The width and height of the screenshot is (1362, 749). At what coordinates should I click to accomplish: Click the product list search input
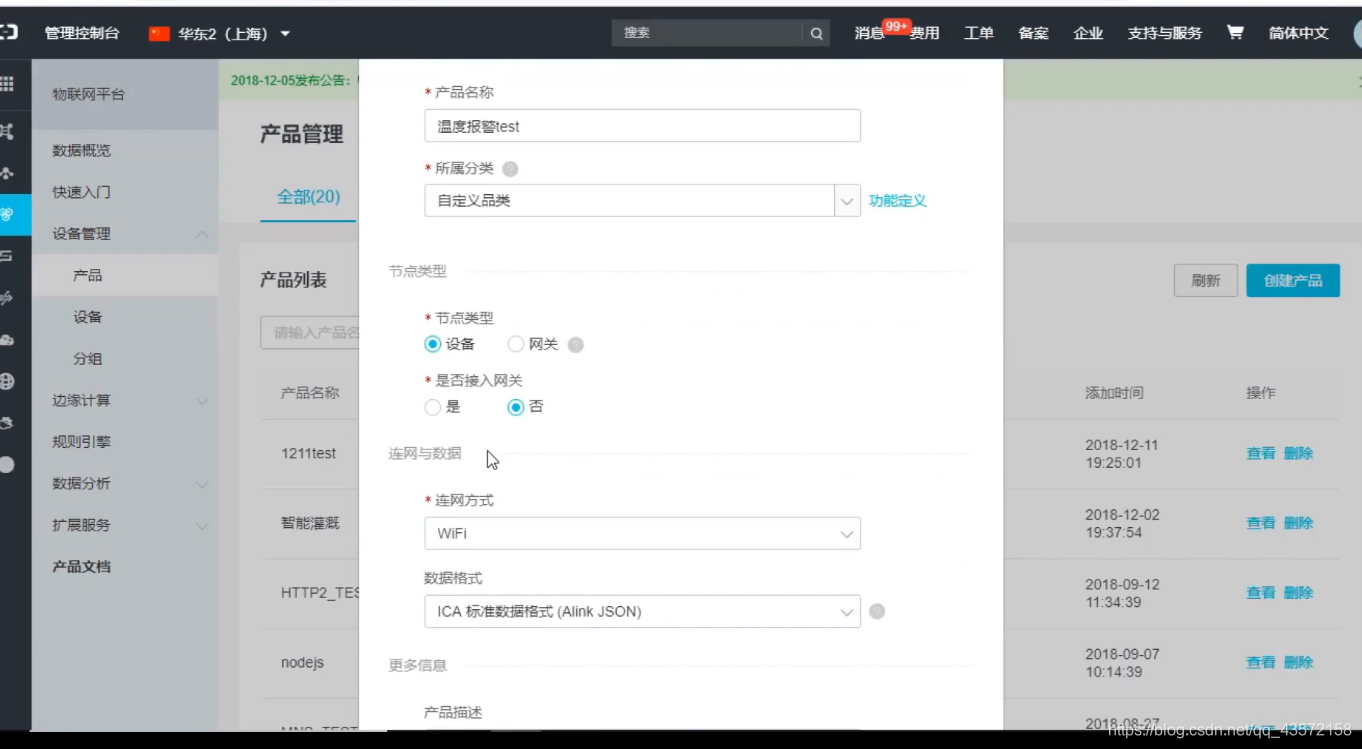[x=310, y=333]
